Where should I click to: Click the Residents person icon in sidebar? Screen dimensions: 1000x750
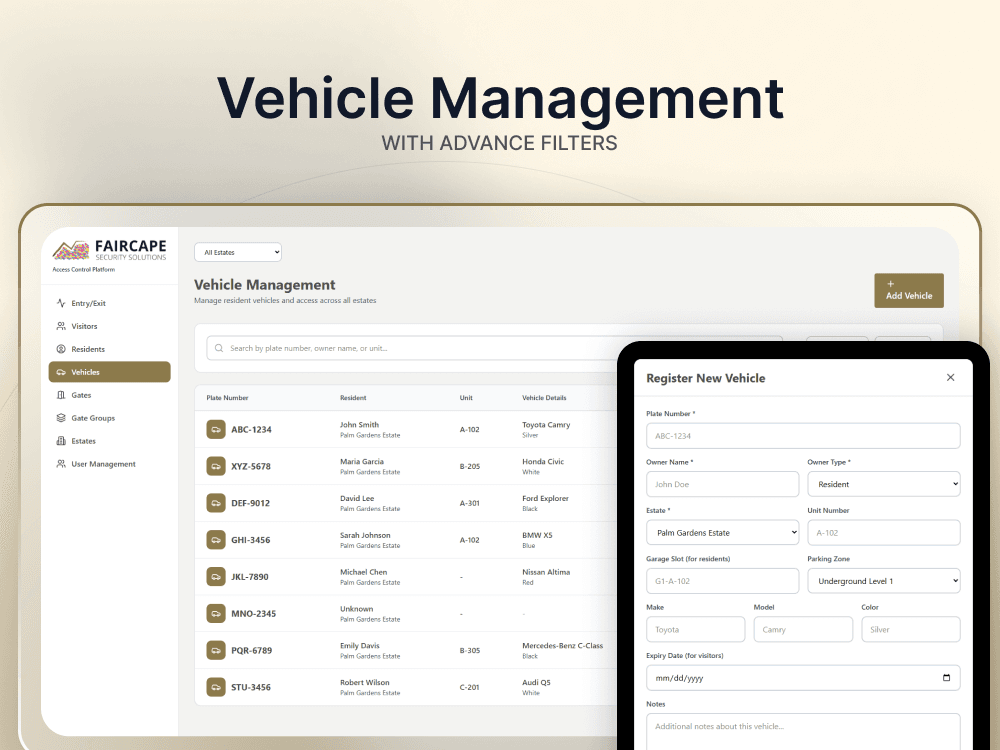[61, 349]
